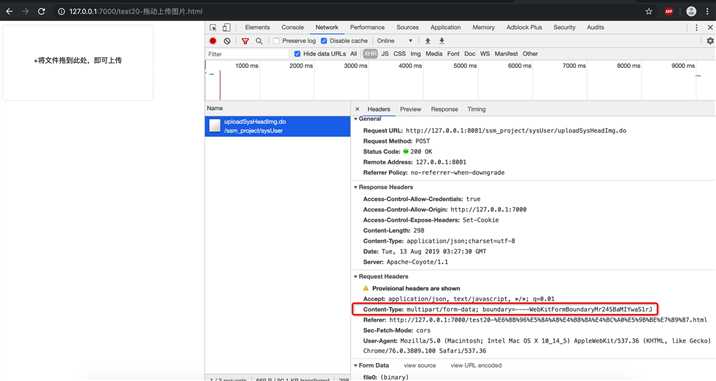This screenshot has width=716, height=381.
Task: Open the Performance tab
Action: point(367,27)
